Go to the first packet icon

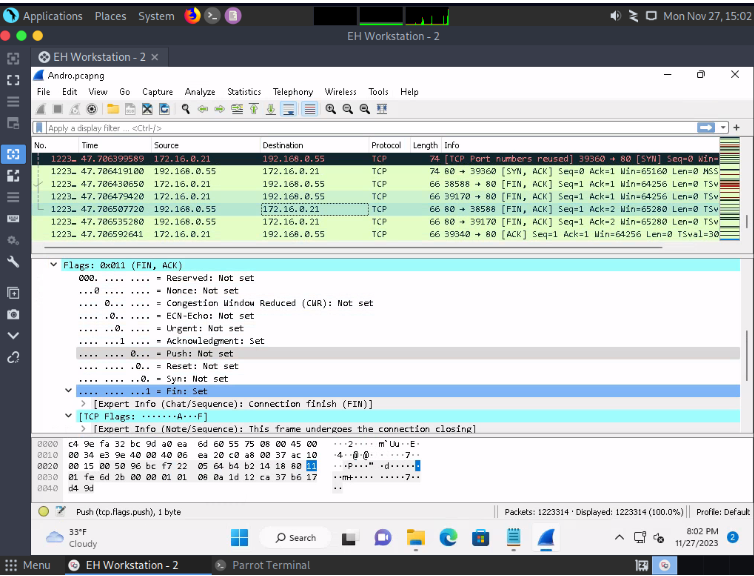click(255, 109)
